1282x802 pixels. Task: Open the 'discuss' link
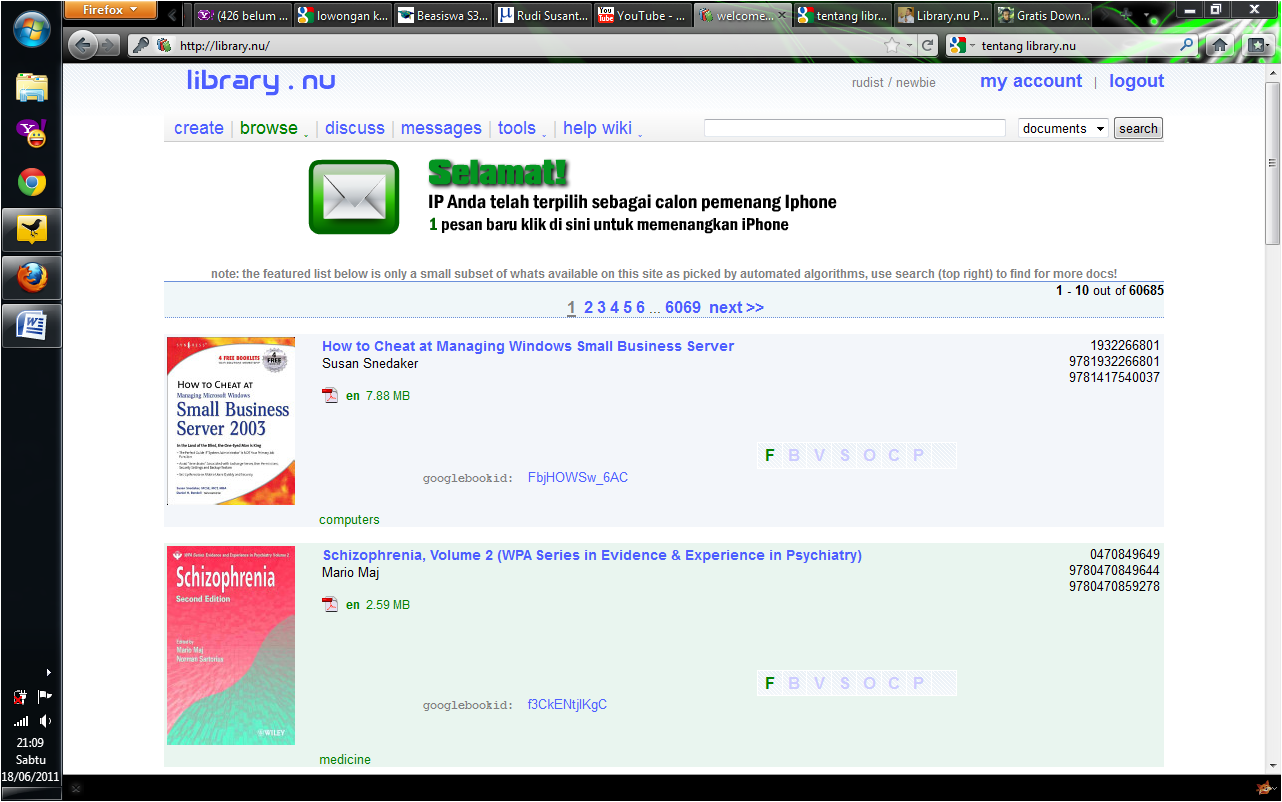[355, 128]
